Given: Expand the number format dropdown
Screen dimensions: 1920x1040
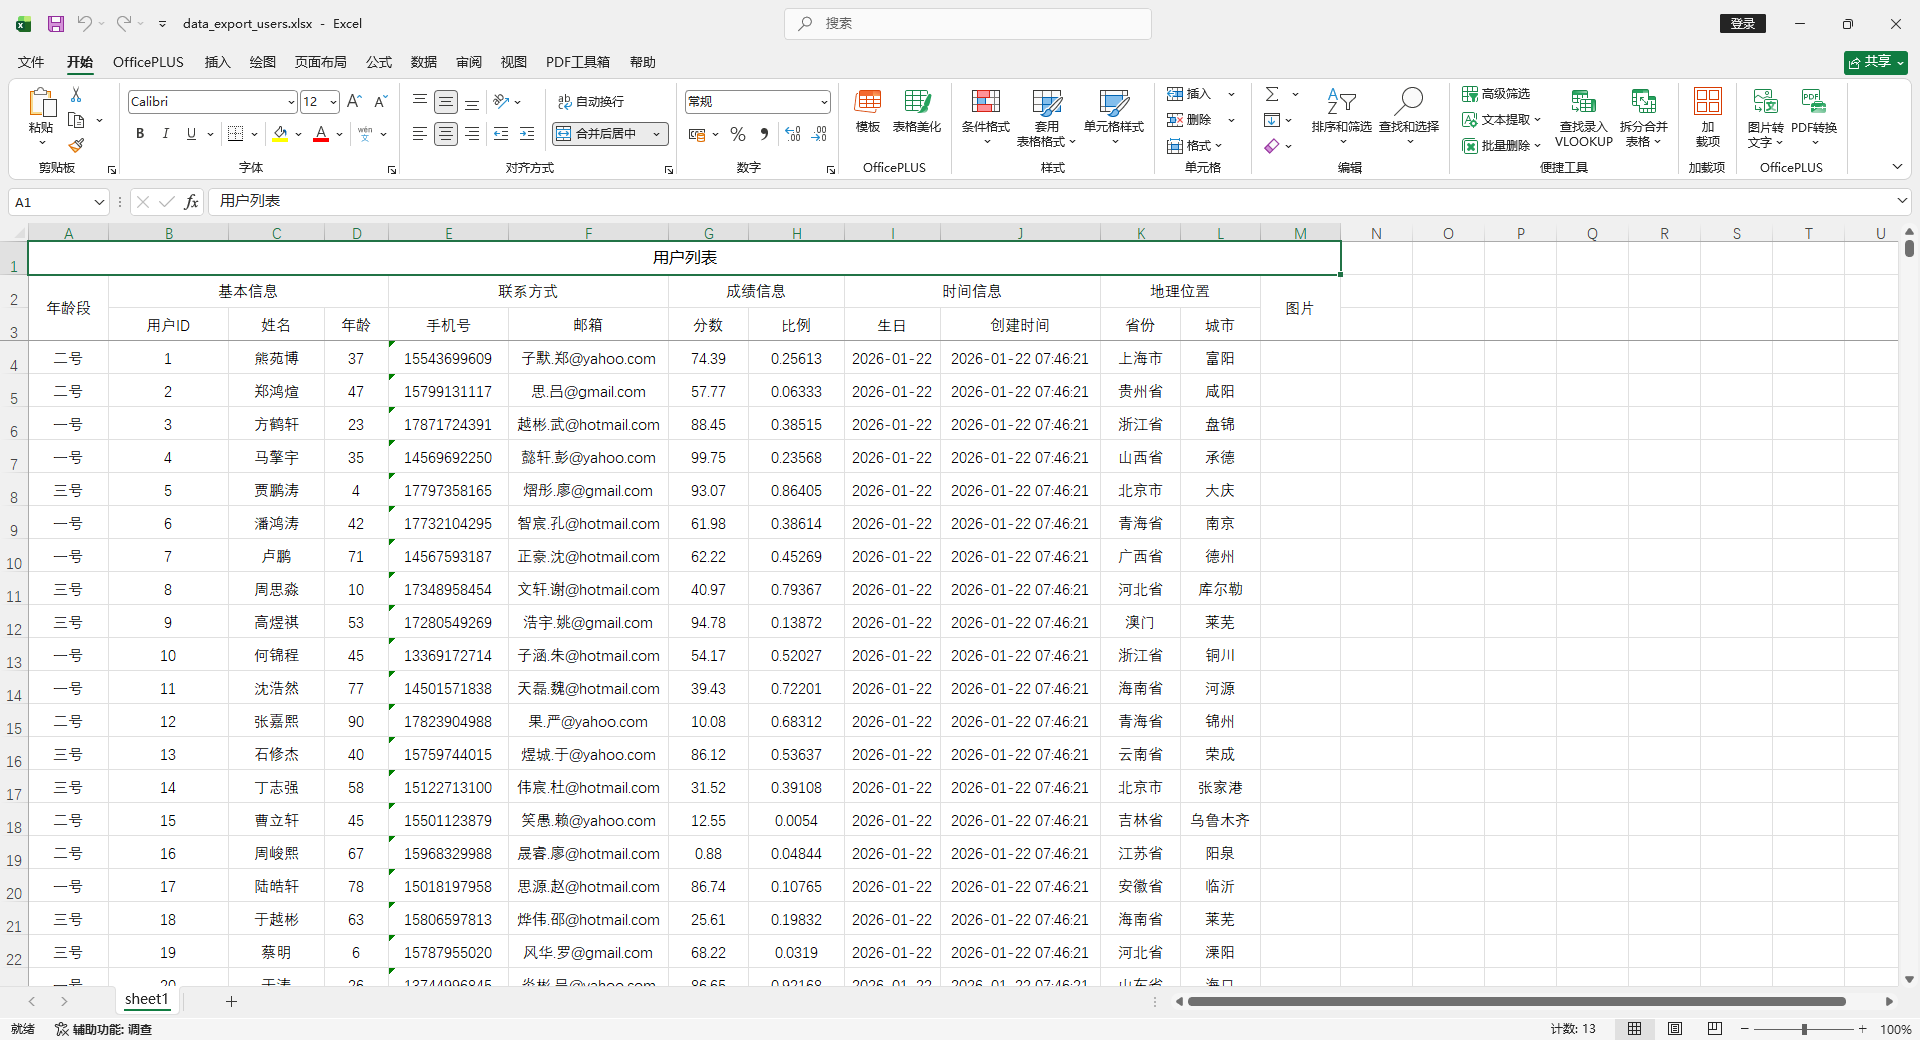Looking at the screenshot, I should pyautogui.click(x=823, y=102).
